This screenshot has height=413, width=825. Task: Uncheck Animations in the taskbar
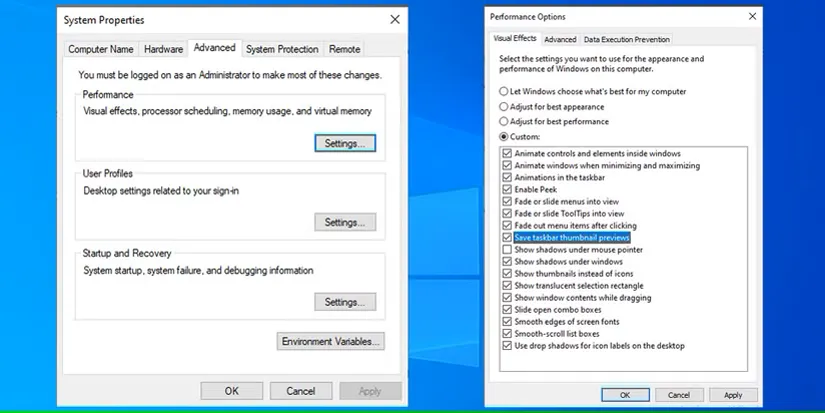tap(507, 178)
